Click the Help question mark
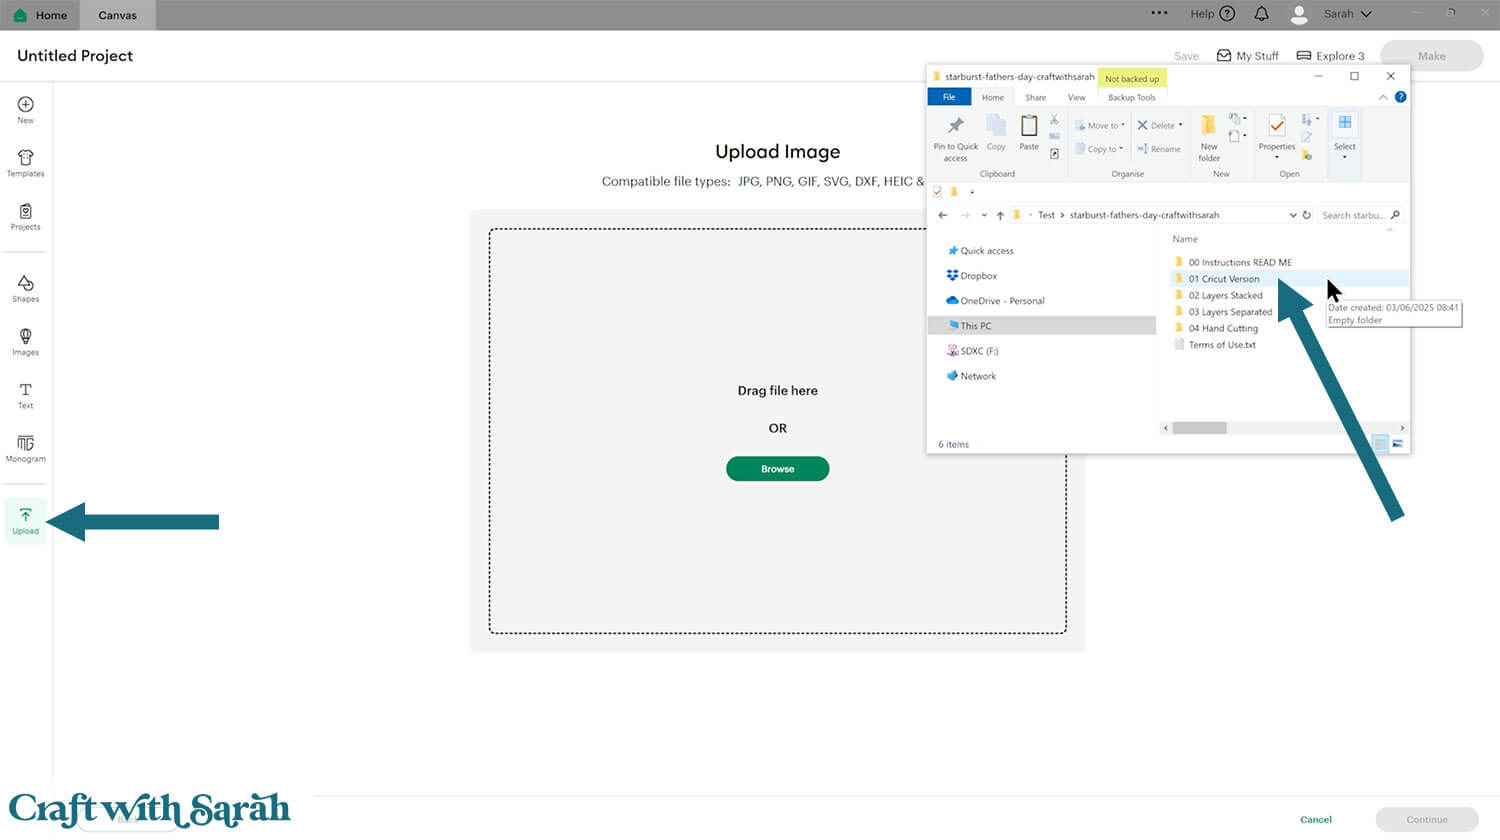 click(1227, 14)
